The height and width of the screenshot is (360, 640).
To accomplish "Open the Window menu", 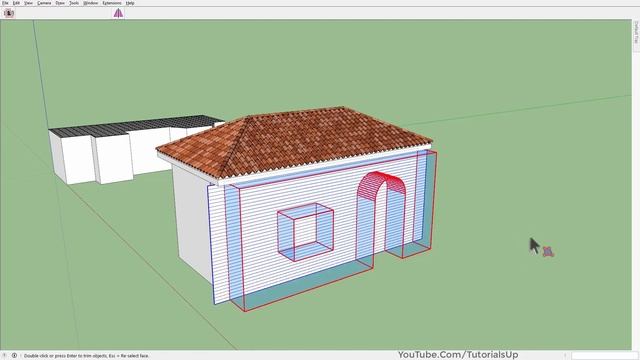I will (91, 3).
